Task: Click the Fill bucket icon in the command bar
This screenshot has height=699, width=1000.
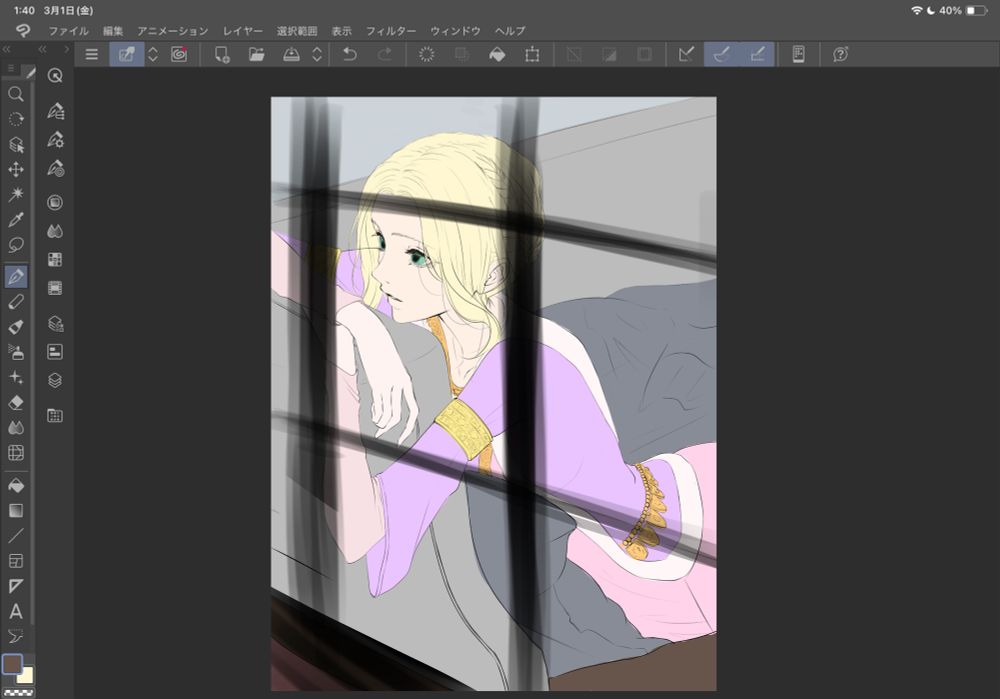Action: pyautogui.click(x=497, y=54)
